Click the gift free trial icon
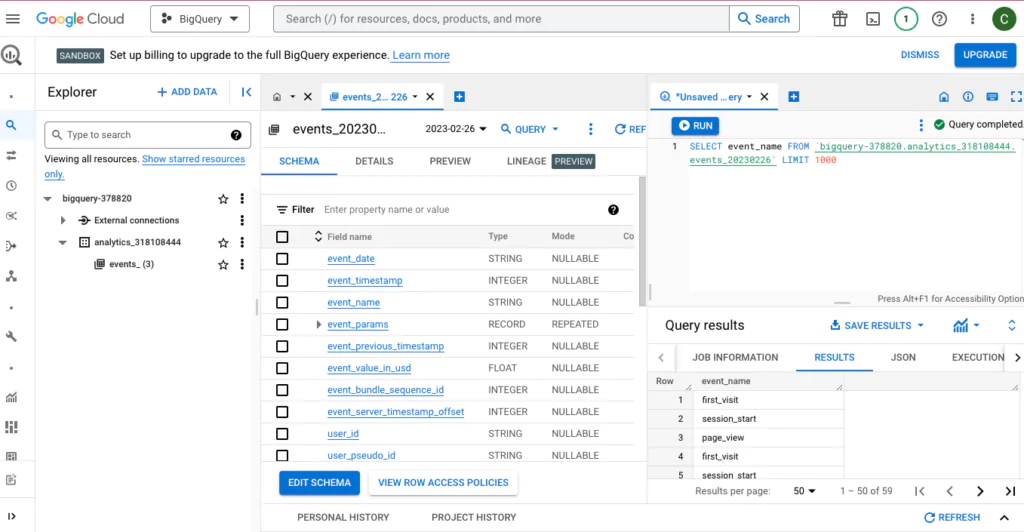Viewport: 1024px width, 532px height. click(840, 19)
